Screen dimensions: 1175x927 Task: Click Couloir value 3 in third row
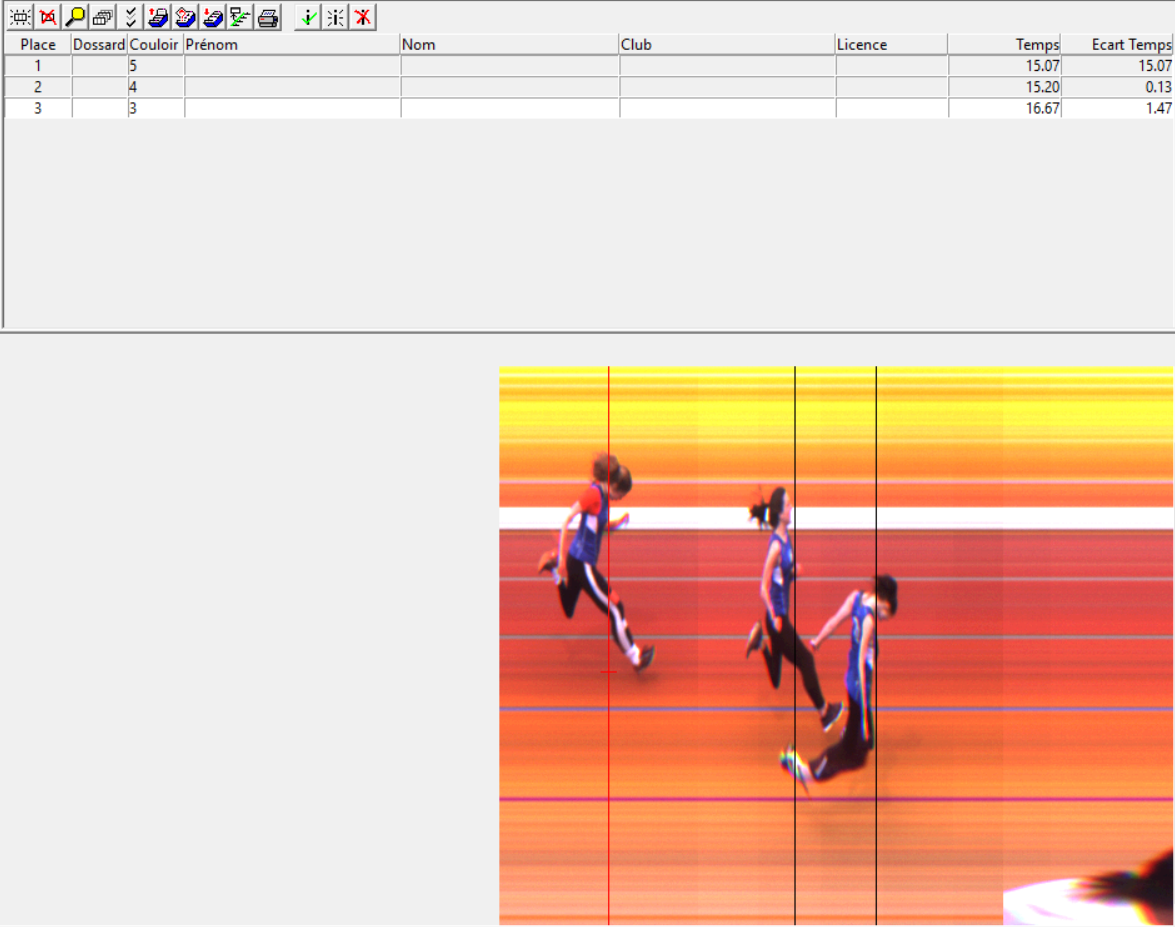pyautogui.click(x=155, y=108)
